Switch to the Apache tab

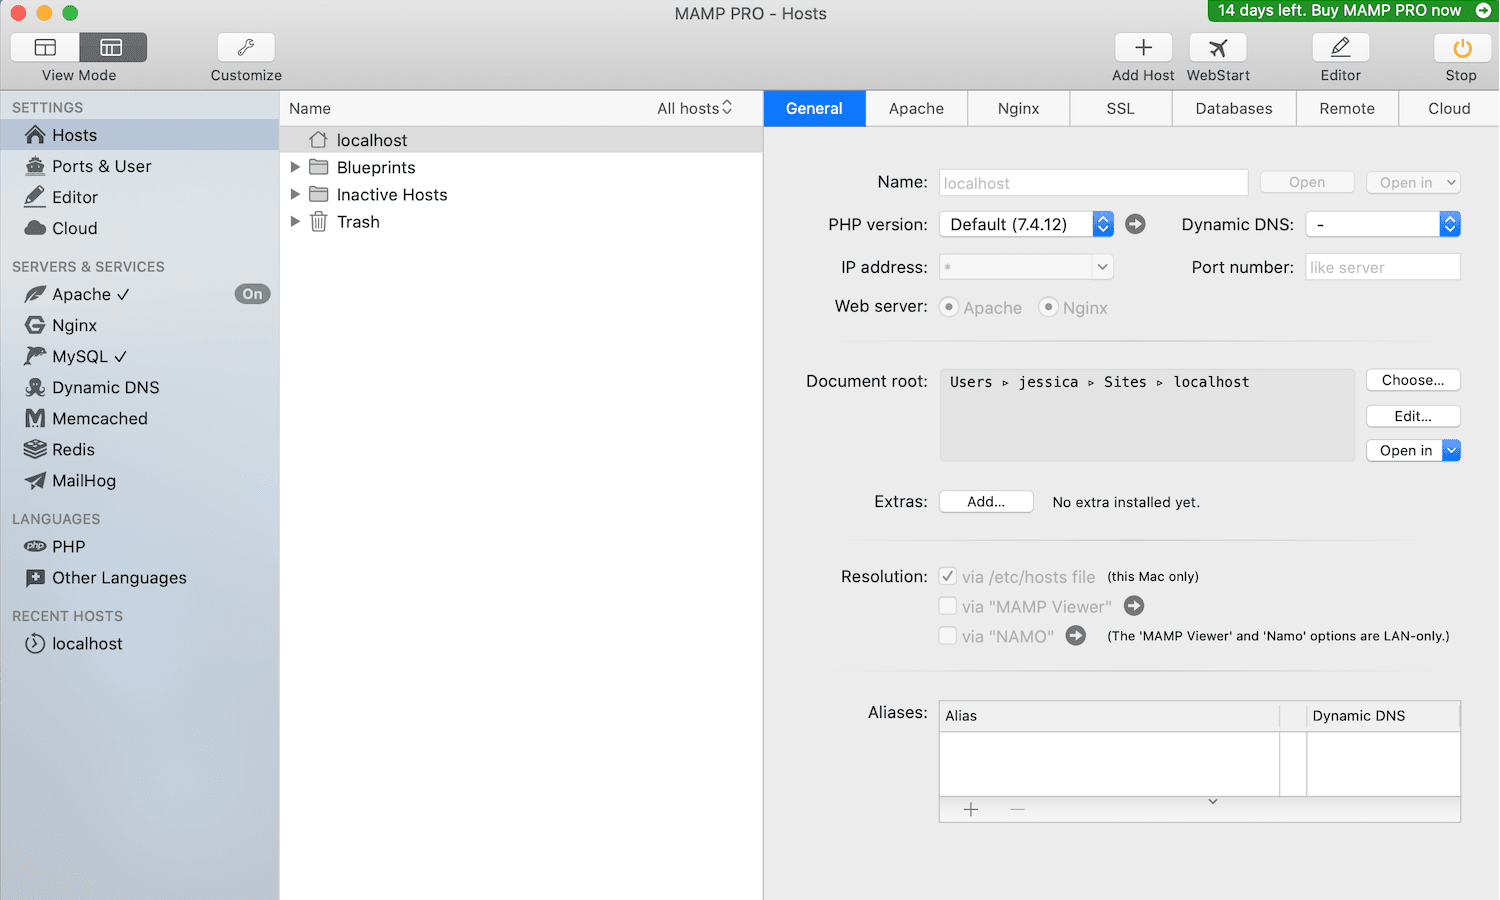[x=916, y=108]
